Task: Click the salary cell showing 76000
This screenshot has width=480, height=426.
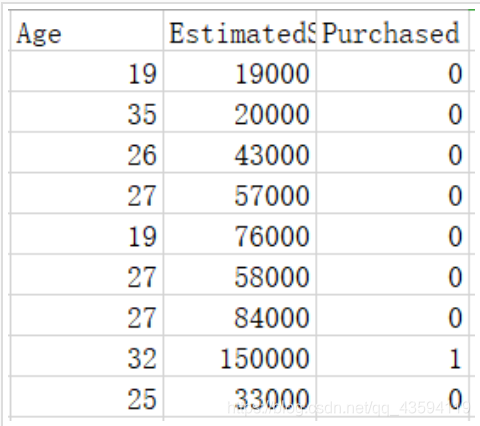Action: tap(240, 234)
